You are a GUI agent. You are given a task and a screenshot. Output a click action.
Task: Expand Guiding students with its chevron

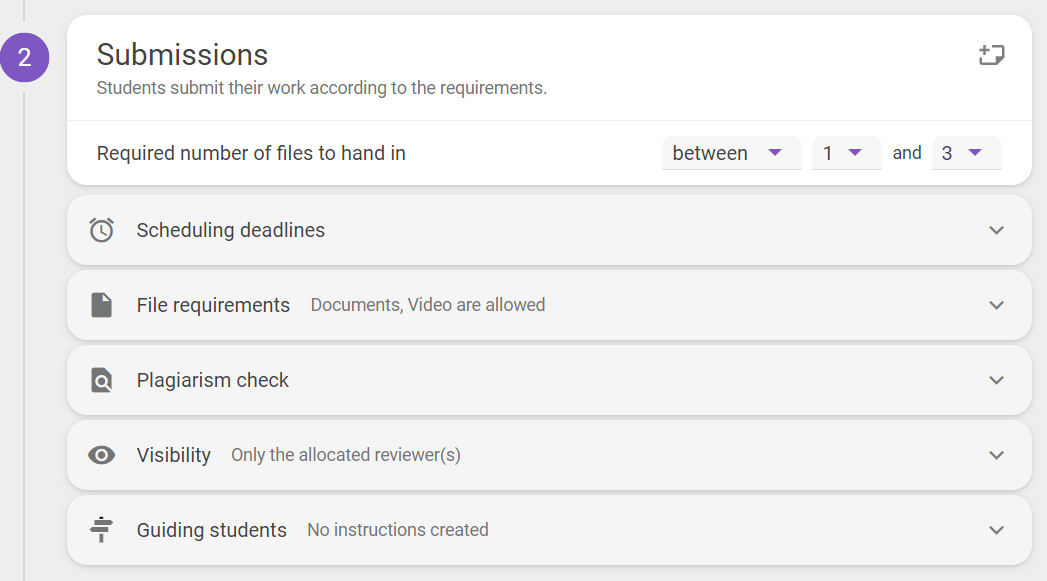click(x=996, y=530)
